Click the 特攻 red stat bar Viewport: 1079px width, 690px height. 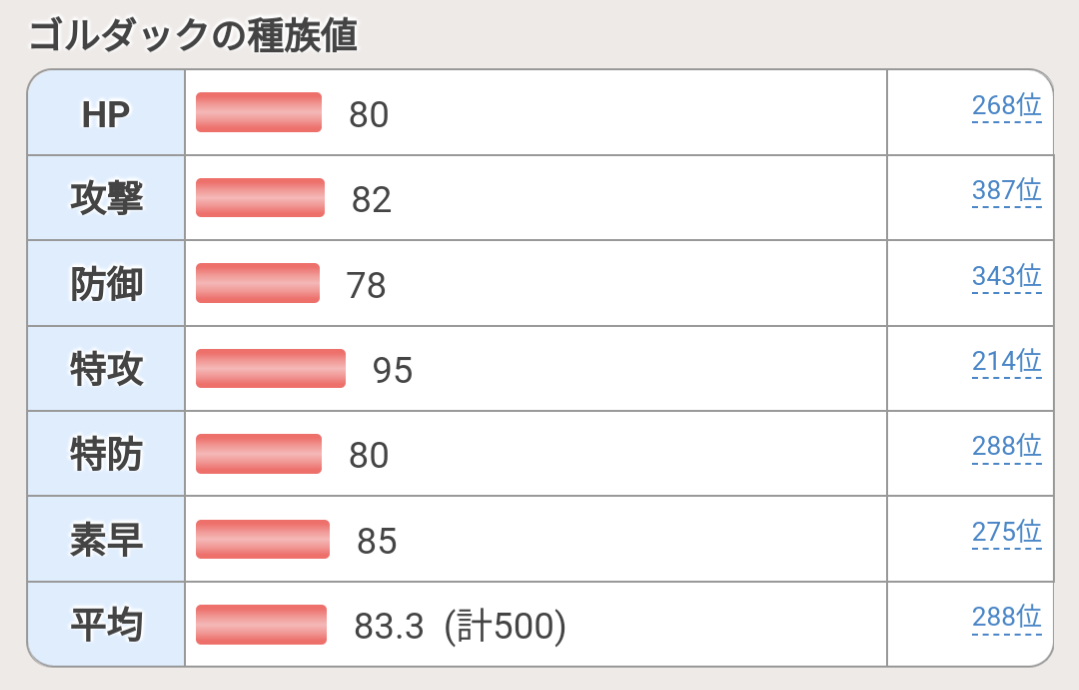tap(270, 369)
